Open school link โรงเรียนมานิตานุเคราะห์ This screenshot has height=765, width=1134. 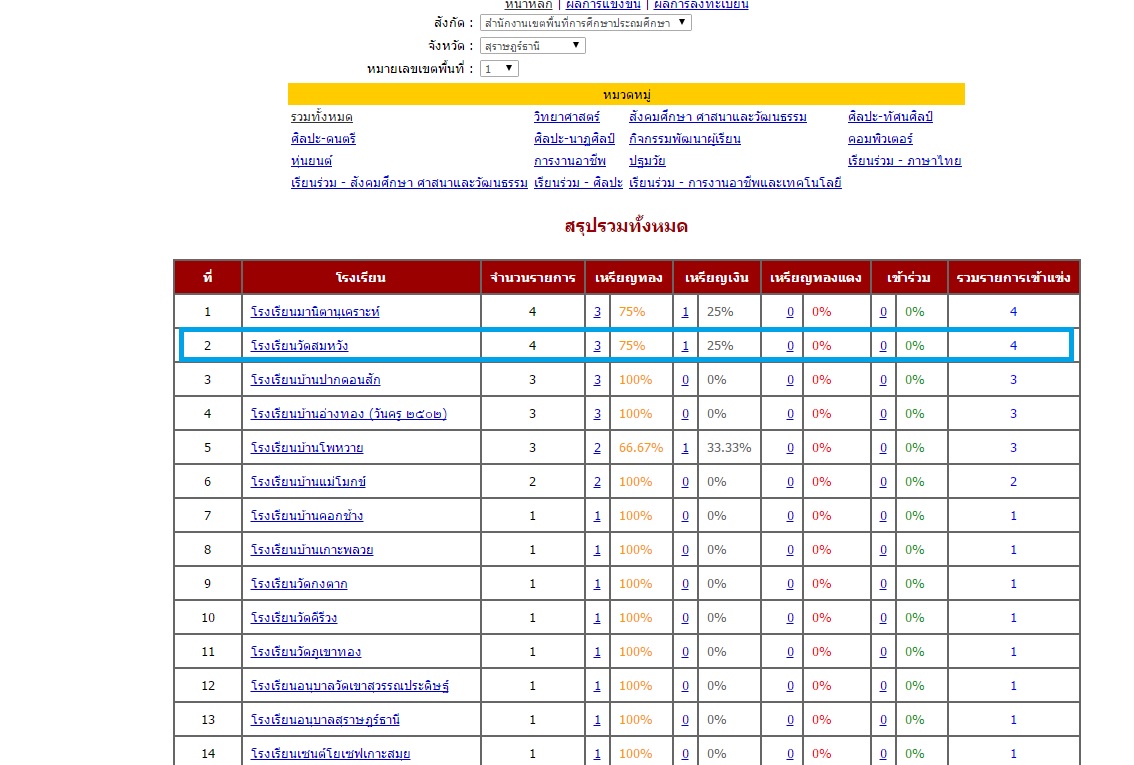315,312
